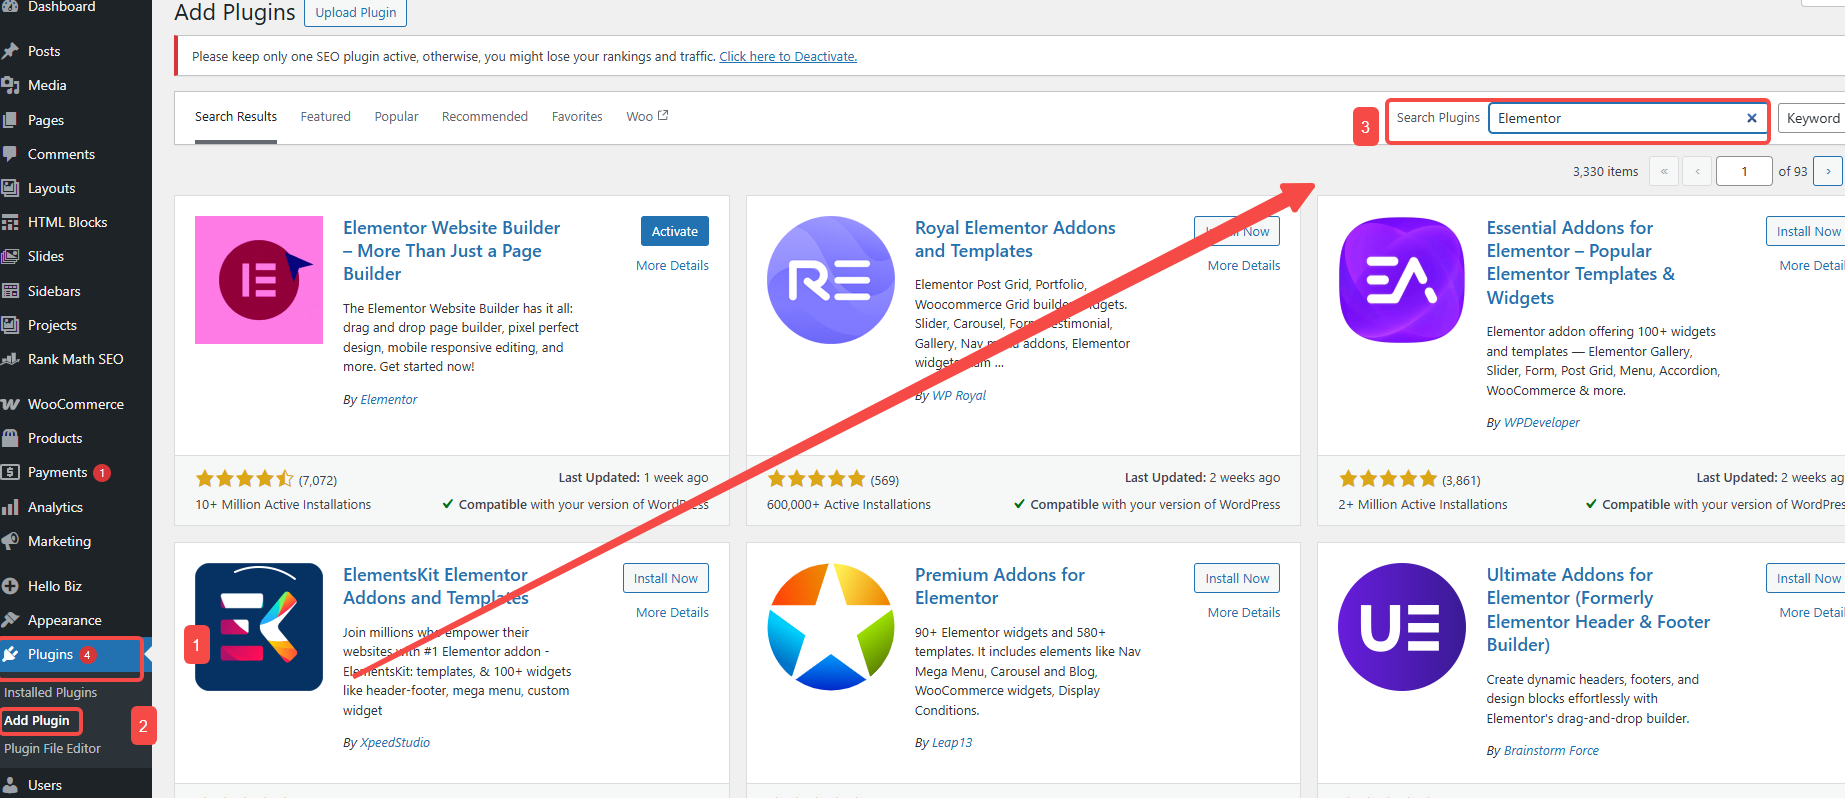Open the Users person icon
The height and width of the screenshot is (798, 1845).
[10, 785]
